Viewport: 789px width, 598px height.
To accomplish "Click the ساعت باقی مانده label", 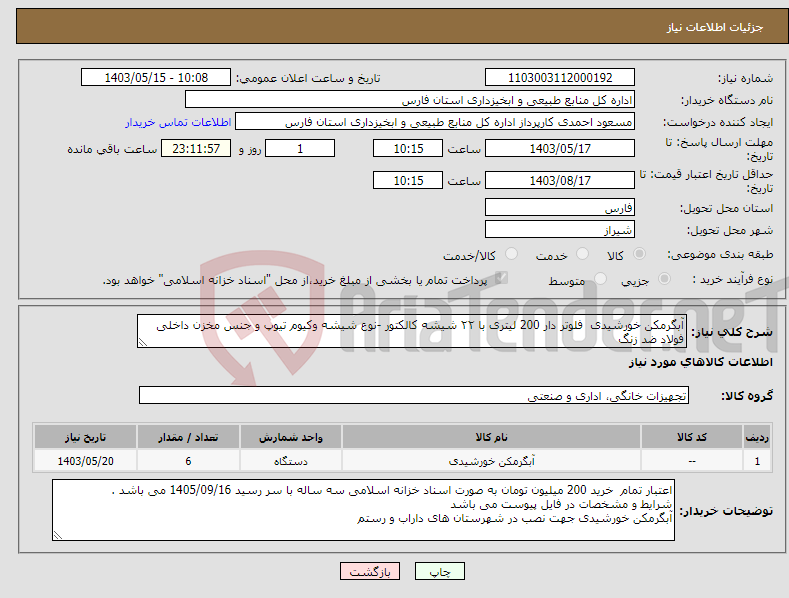I will coord(112,149).
